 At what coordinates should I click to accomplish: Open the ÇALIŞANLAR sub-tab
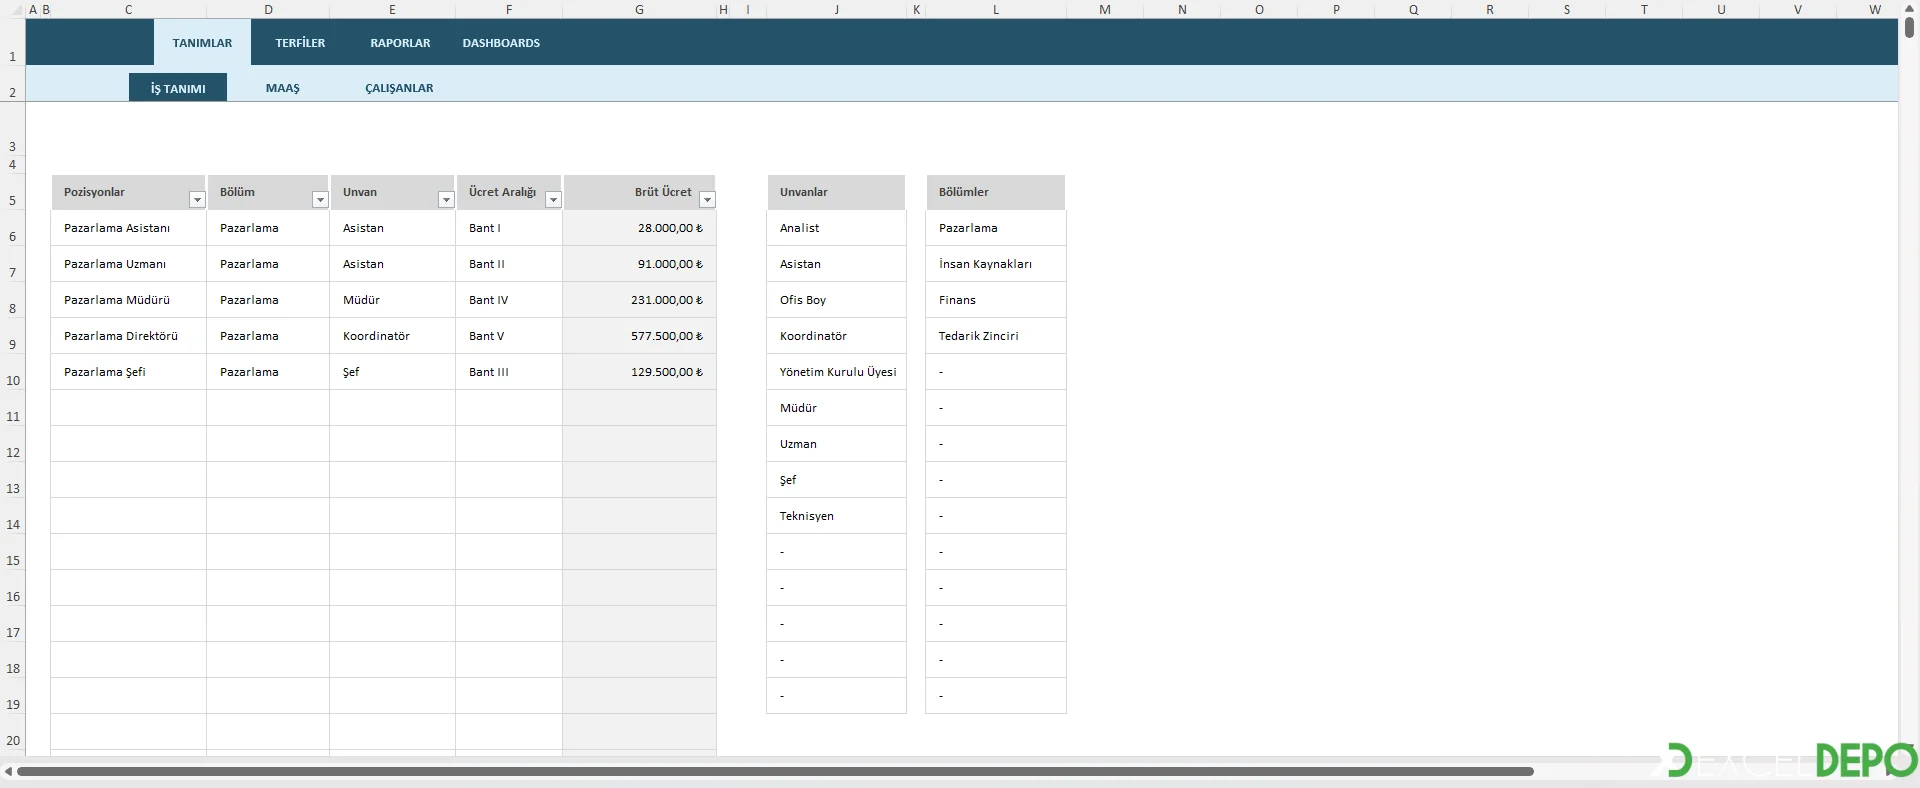click(399, 88)
